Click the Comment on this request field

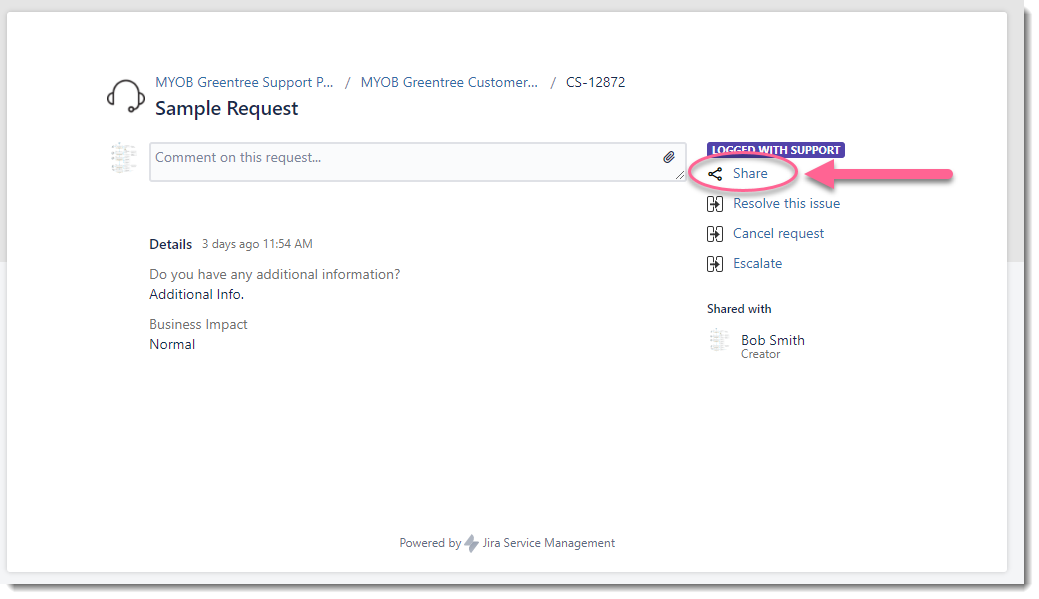coord(417,162)
